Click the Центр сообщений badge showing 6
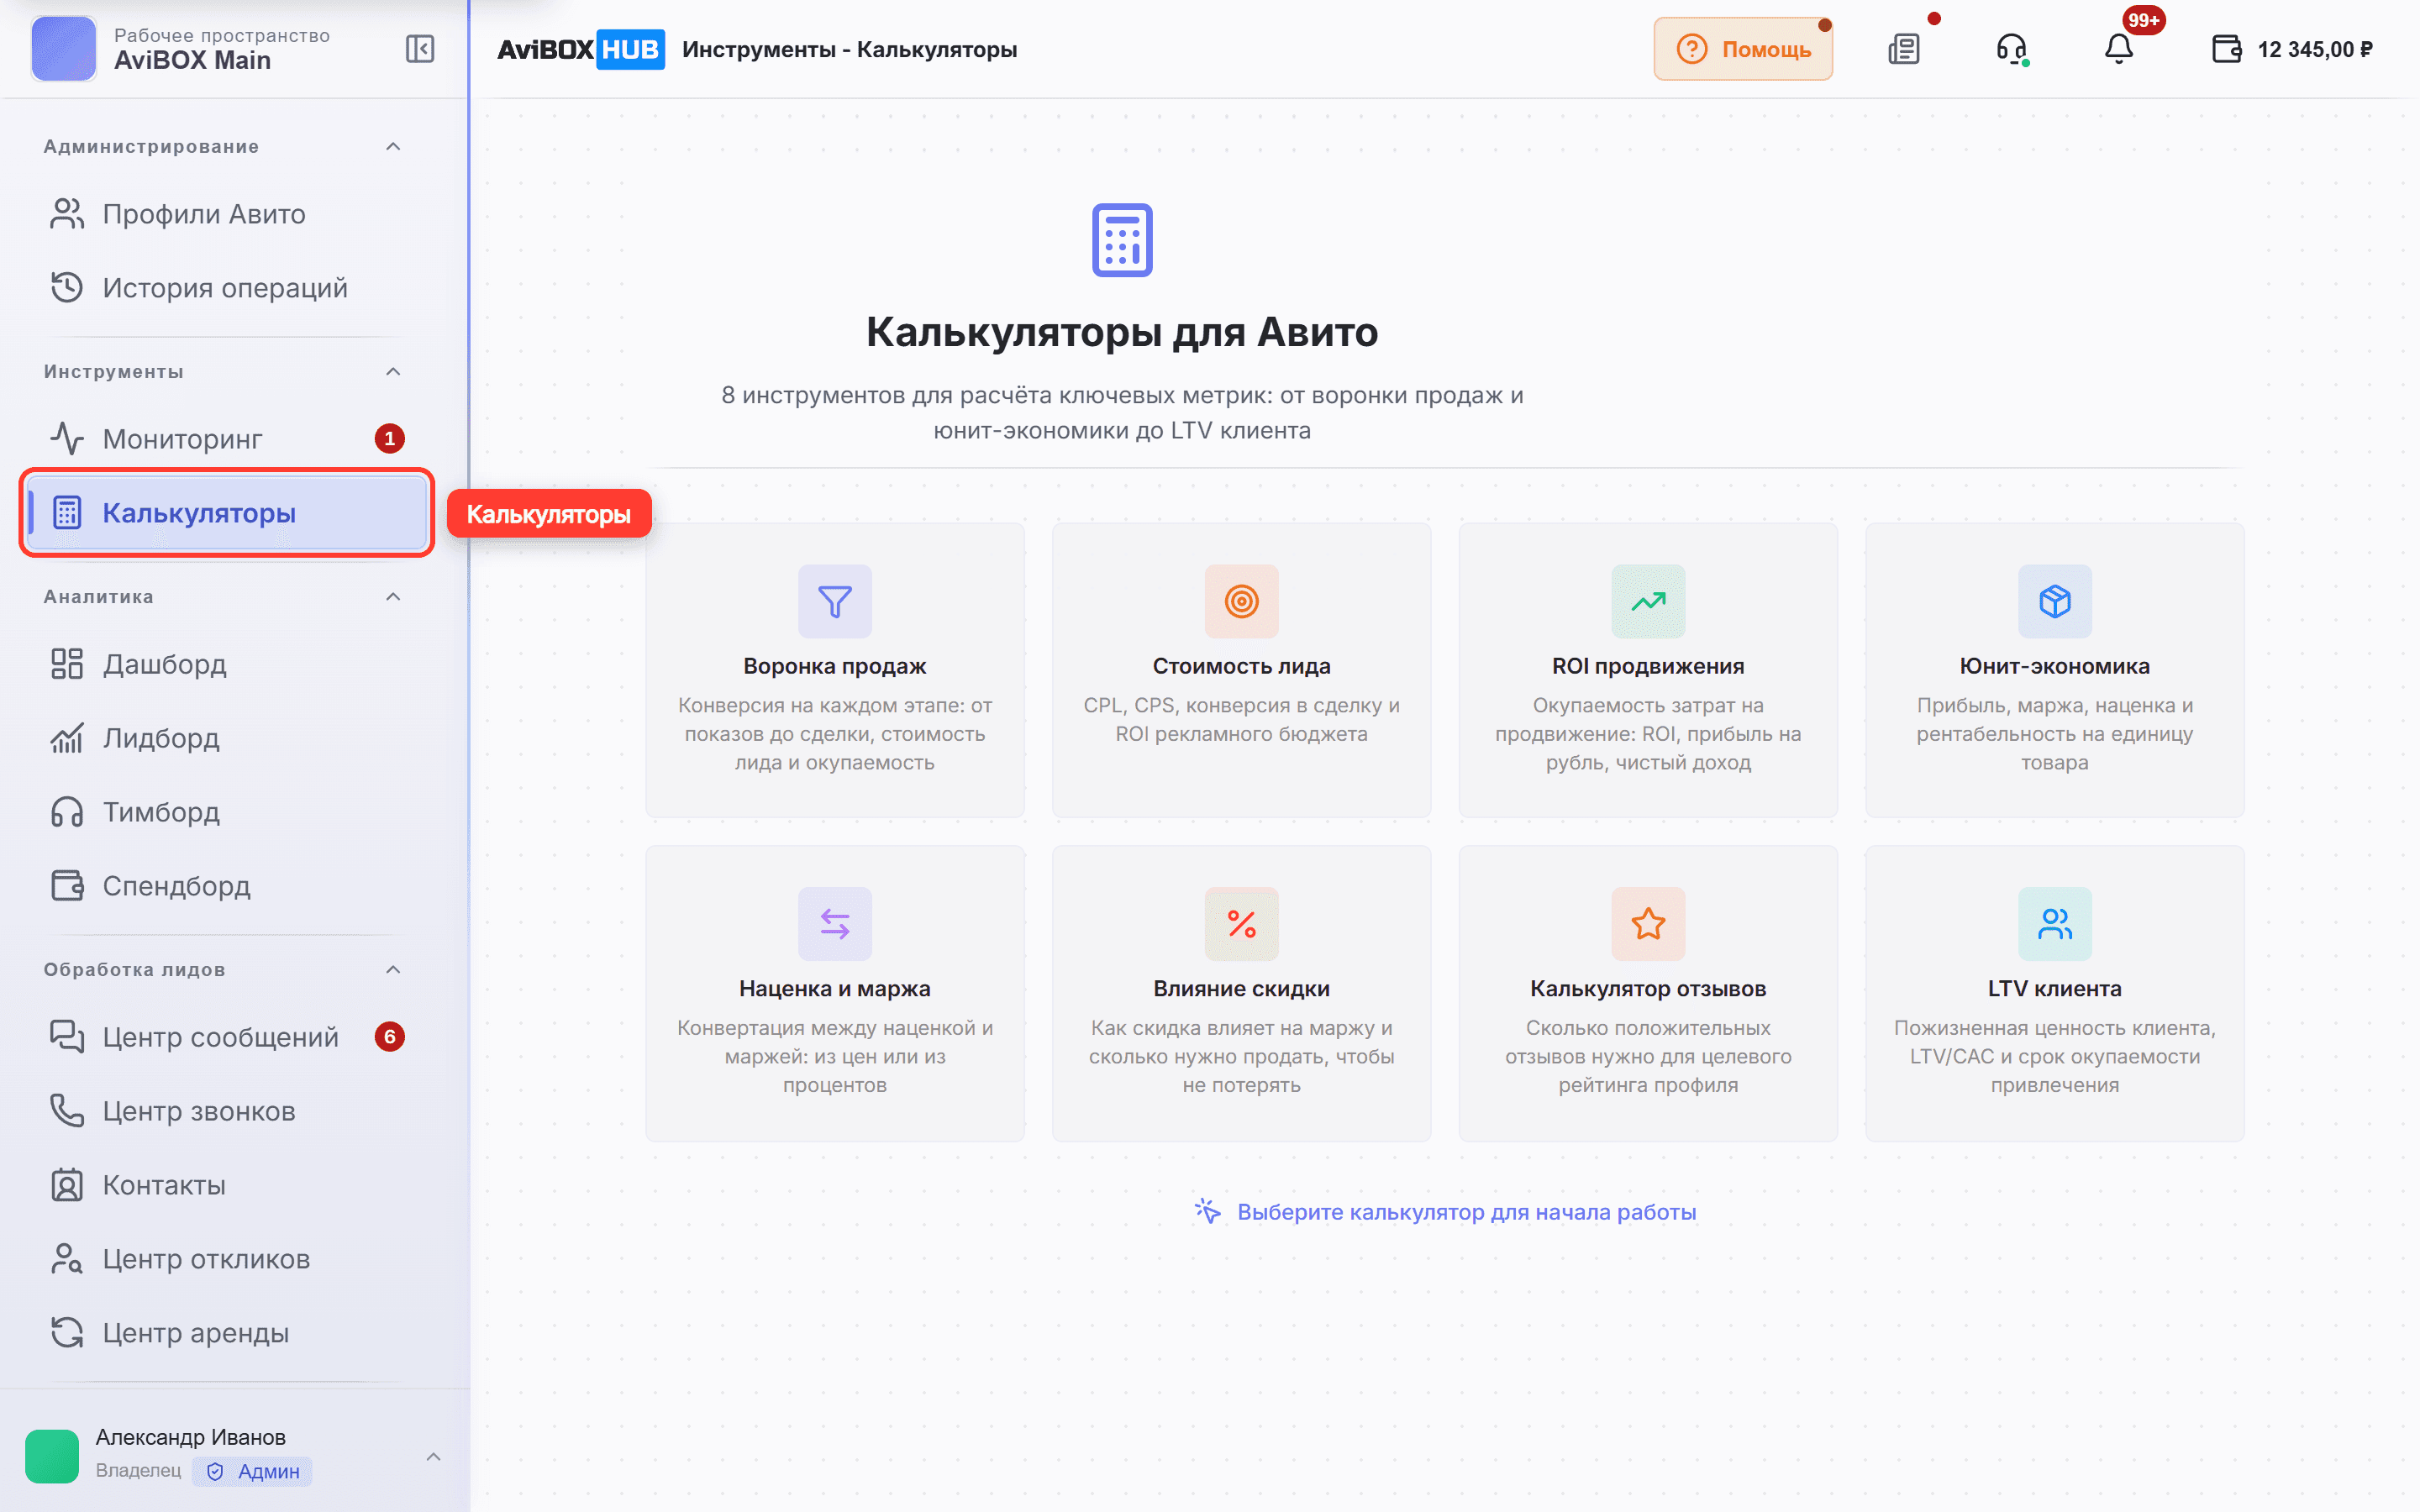The image size is (2420, 1512). [390, 1037]
